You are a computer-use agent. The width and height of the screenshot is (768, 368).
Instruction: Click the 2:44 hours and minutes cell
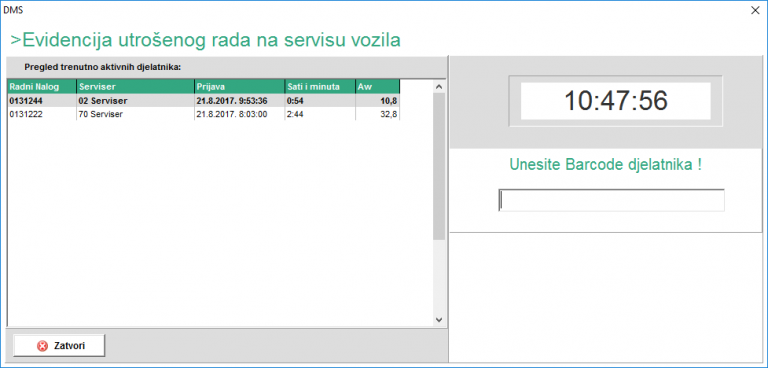[x=320, y=114]
